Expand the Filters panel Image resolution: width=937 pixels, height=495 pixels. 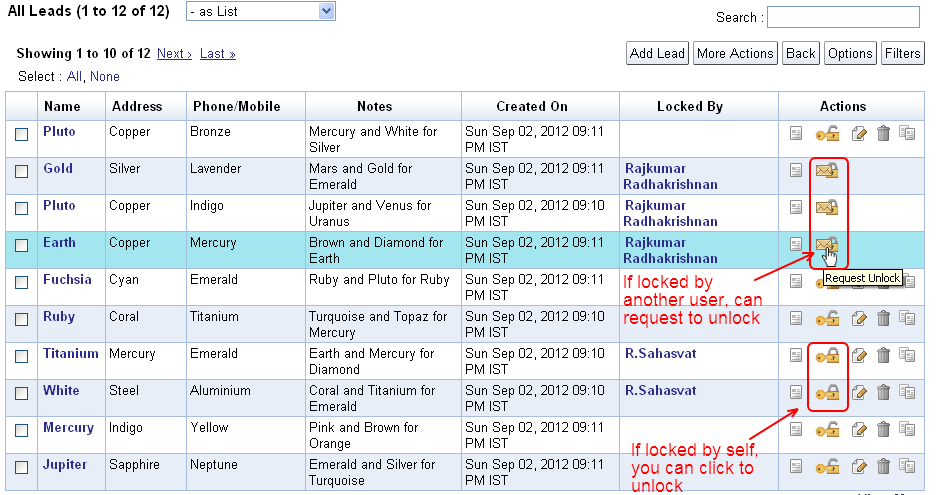(902, 54)
